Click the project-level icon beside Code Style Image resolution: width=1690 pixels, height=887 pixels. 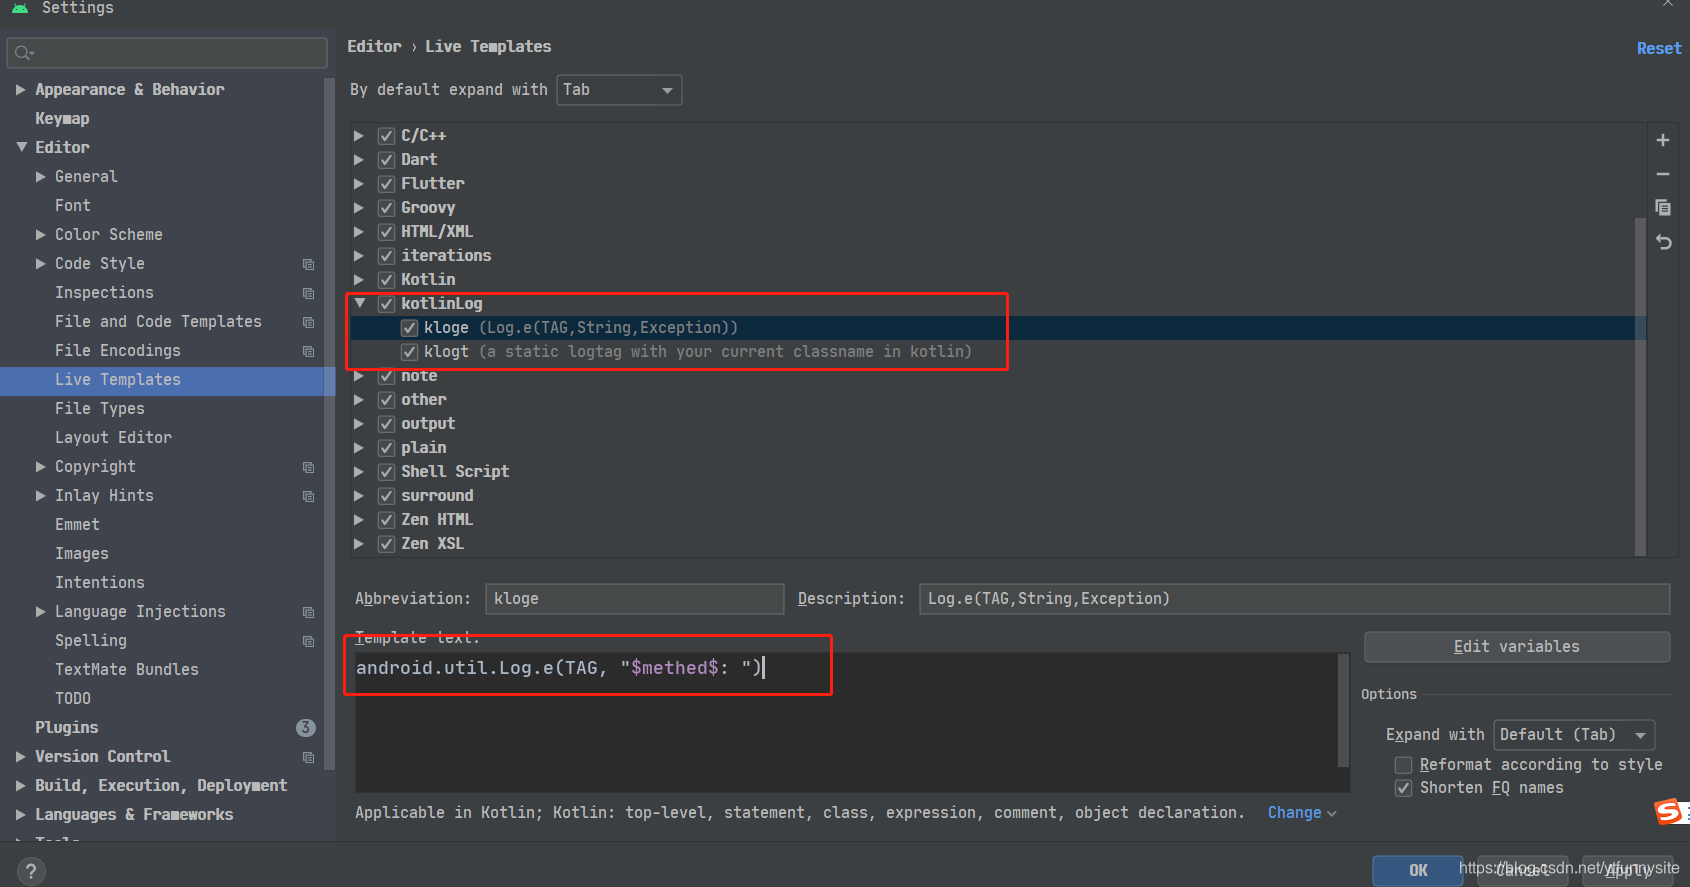(308, 264)
